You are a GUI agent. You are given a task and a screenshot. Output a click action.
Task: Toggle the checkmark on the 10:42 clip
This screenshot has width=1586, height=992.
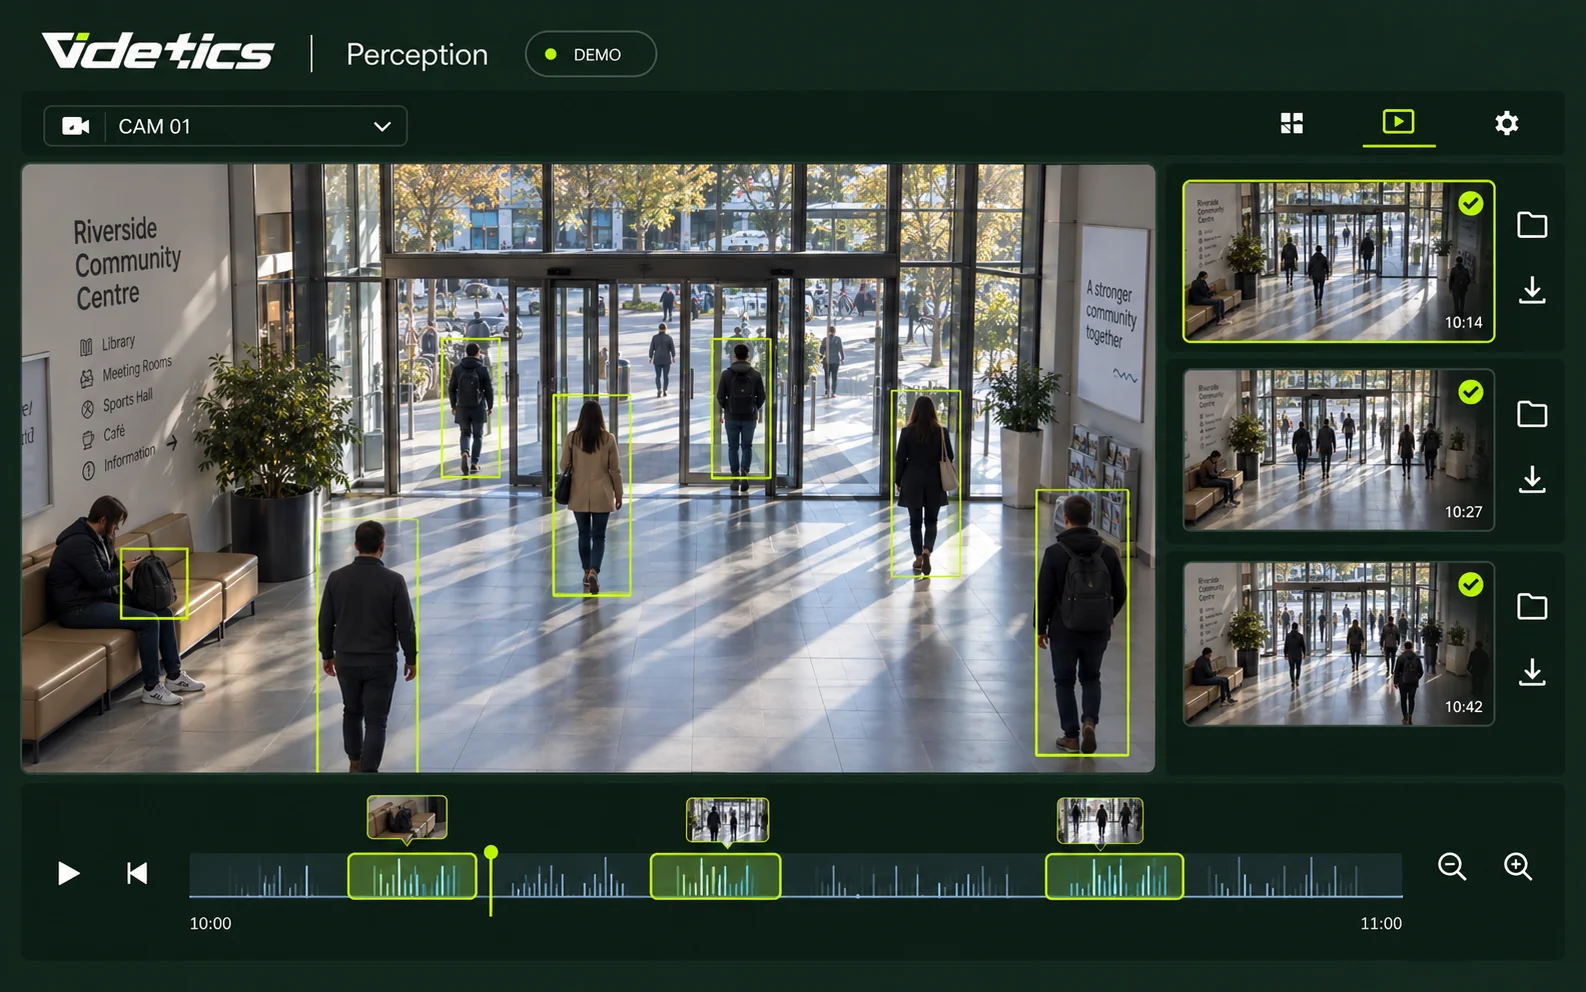pyautogui.click(x=1470, y=584)
